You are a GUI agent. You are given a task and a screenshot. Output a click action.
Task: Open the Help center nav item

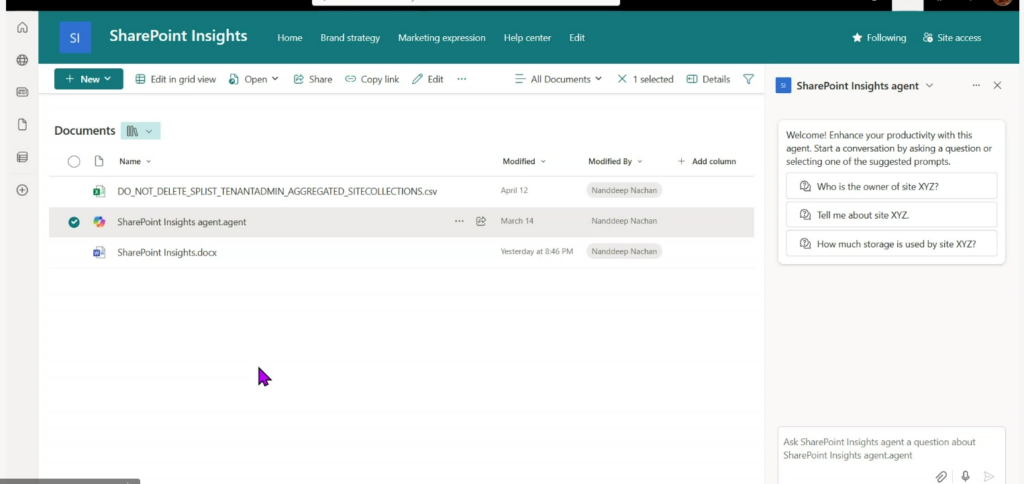[527, 38]
